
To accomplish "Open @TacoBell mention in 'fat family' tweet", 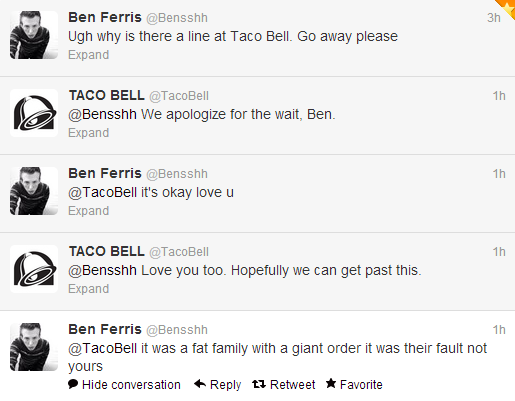I will [x=102, y=348].
